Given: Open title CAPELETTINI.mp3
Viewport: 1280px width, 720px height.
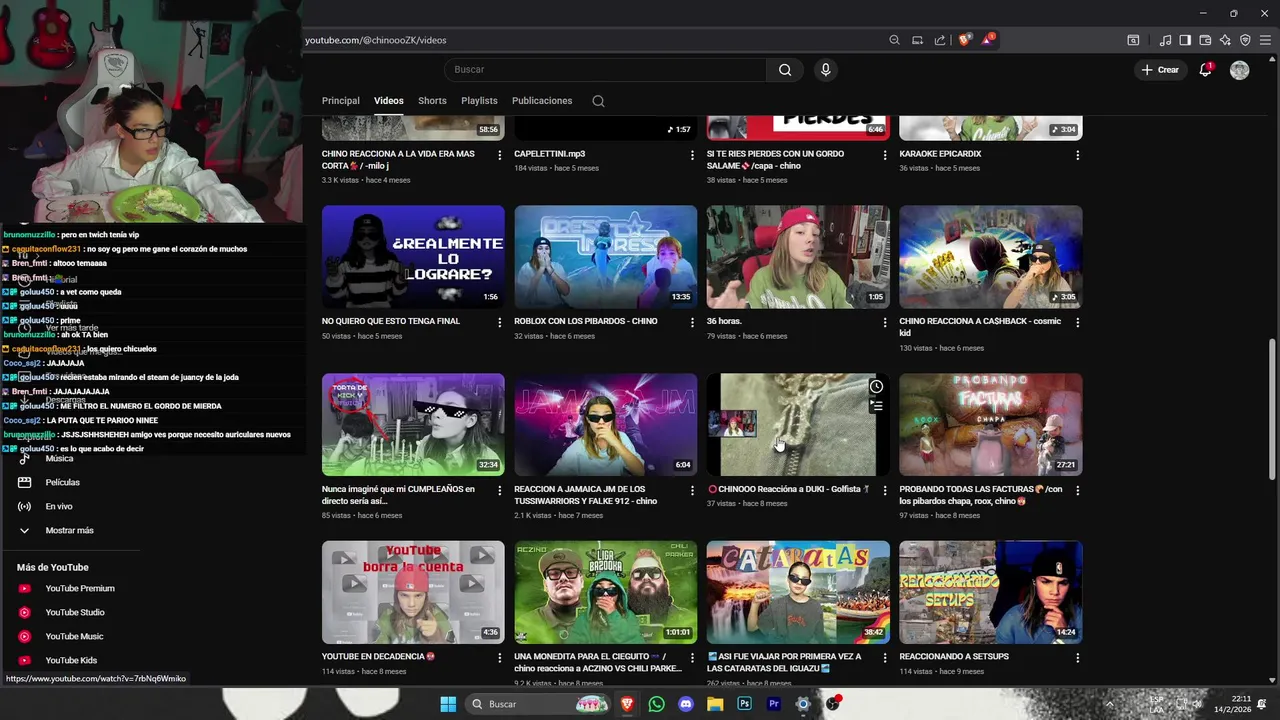Looking at the screenshot, I should [549, 154].
